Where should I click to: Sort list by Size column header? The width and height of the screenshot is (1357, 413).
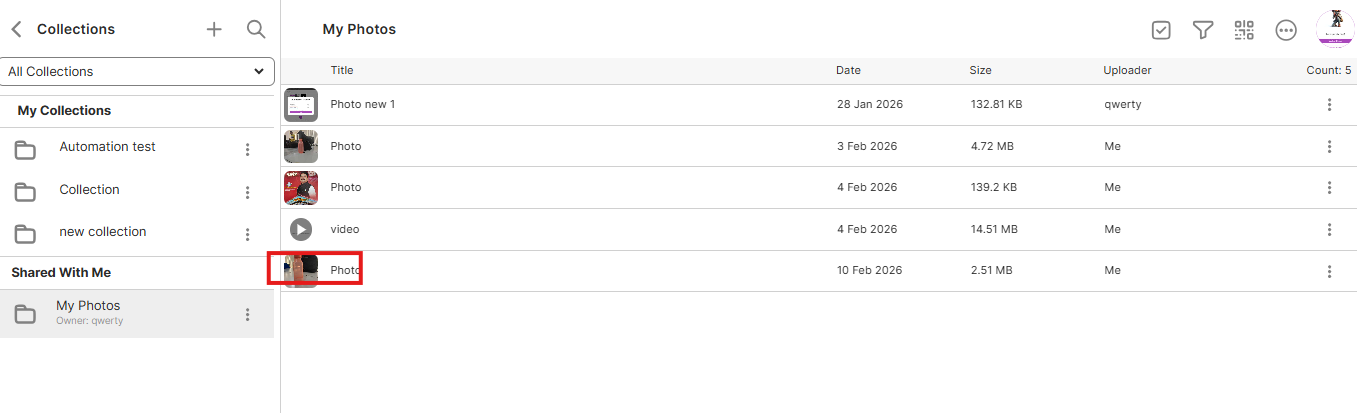click(x=980, y=71)
